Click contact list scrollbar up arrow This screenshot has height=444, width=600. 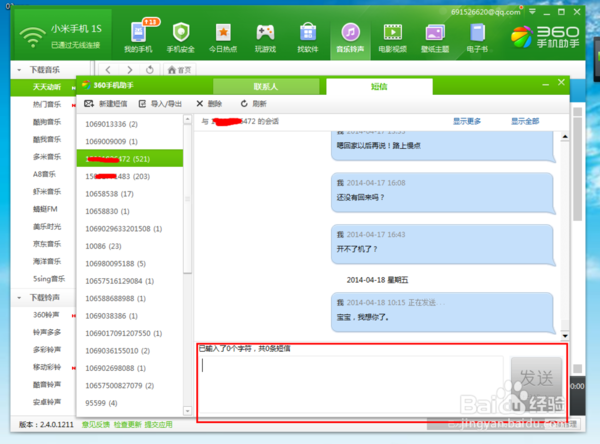pos(188,119)
